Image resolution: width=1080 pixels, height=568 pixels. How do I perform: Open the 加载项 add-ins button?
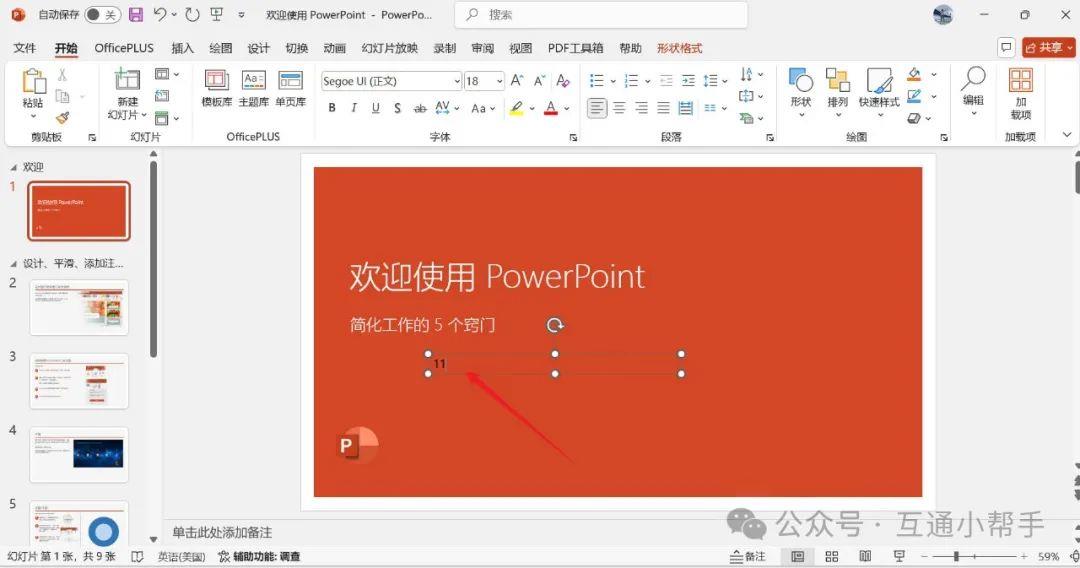[x=1020, y=94]
